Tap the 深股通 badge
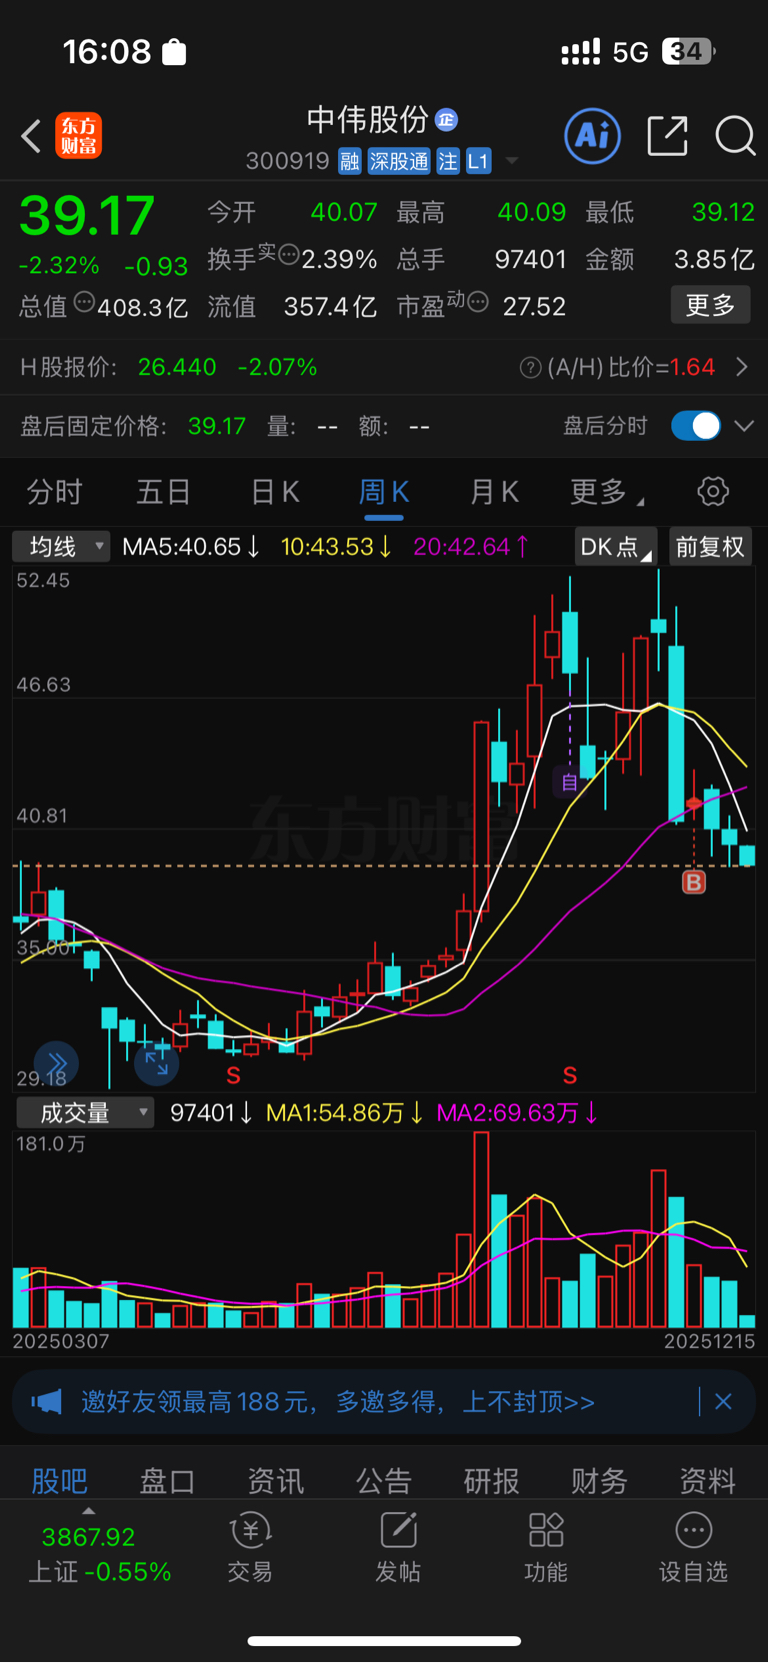The height and width of the screenshot is (1663, 768). pyautogui.click(x=399, y=161)
